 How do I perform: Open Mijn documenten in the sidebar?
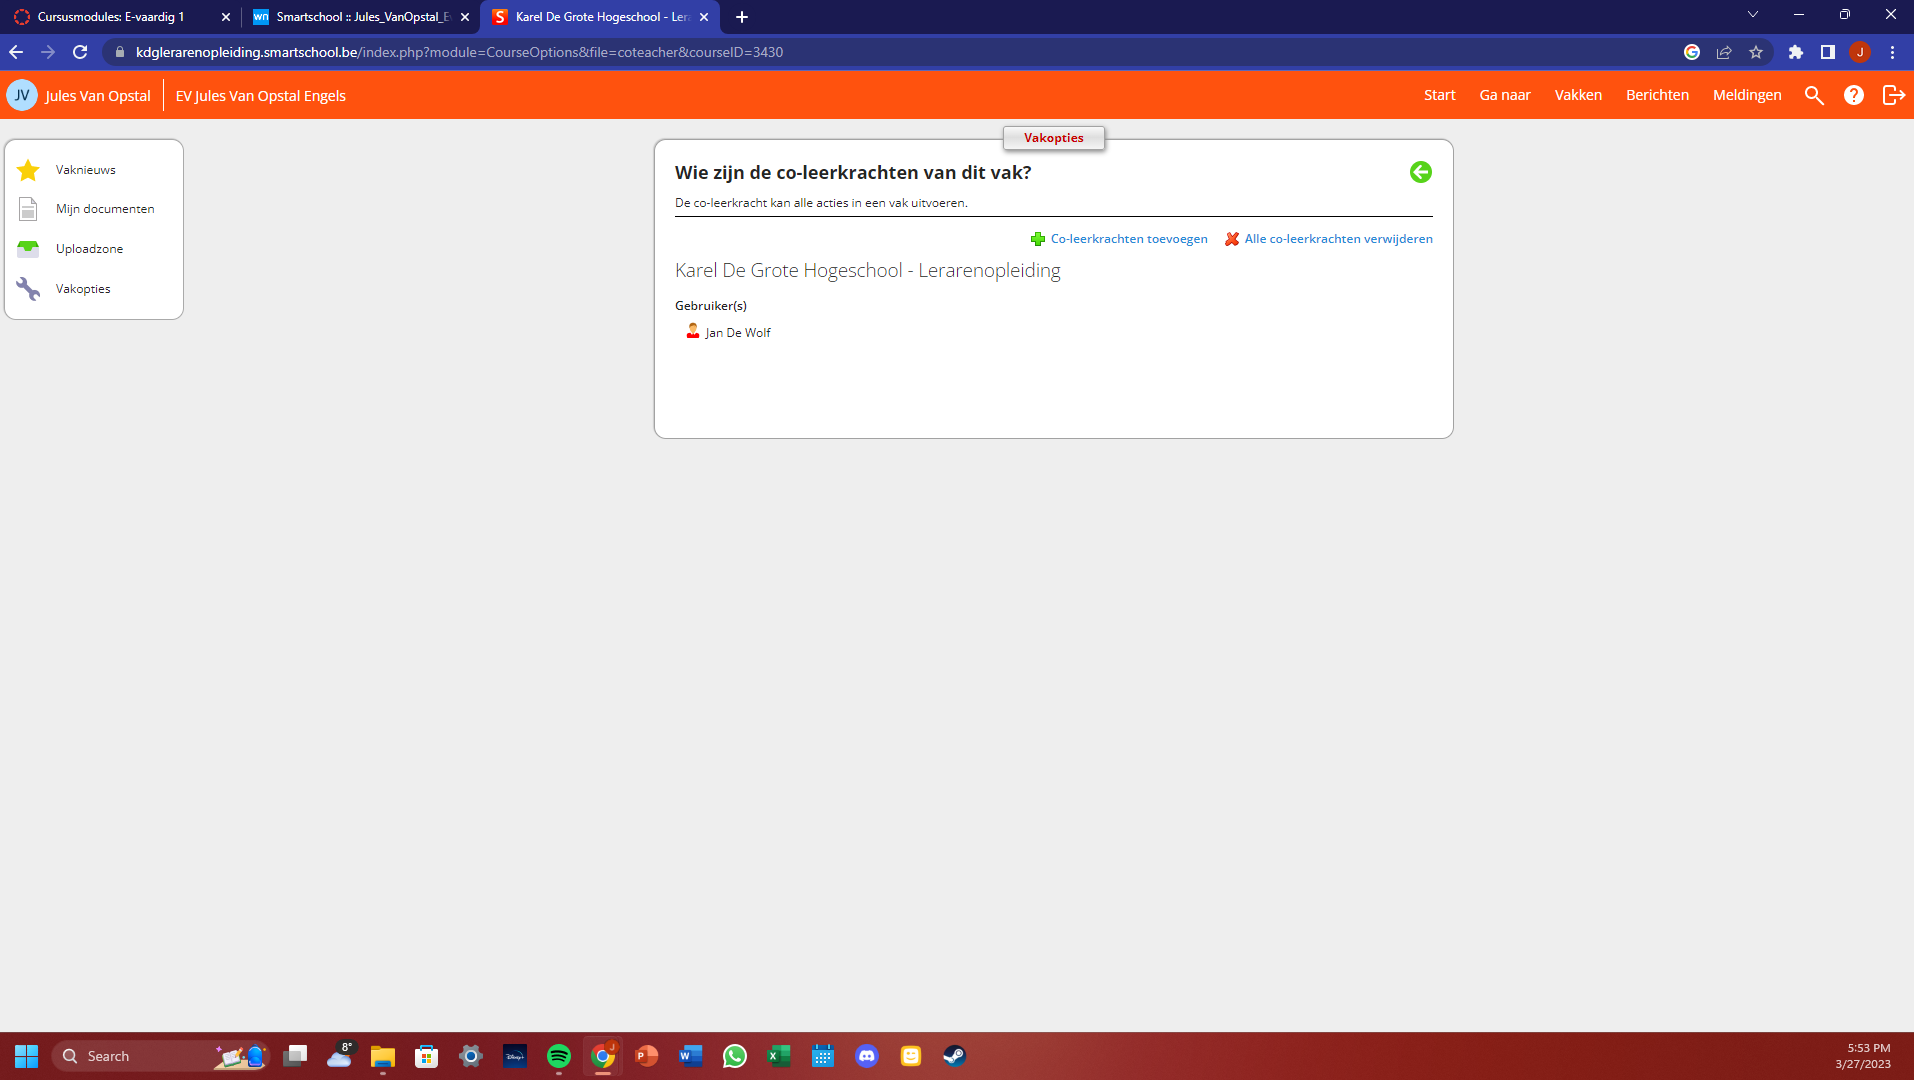tap(105, 209)
